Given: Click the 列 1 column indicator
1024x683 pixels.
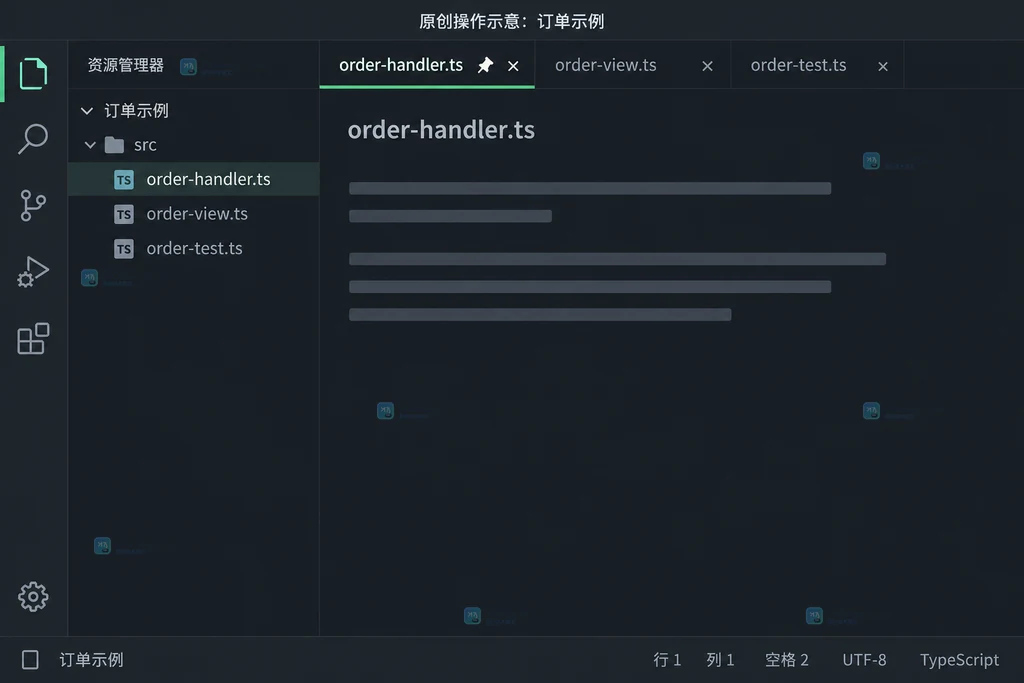Looking at the screenshot, I should tap(720, 659).
